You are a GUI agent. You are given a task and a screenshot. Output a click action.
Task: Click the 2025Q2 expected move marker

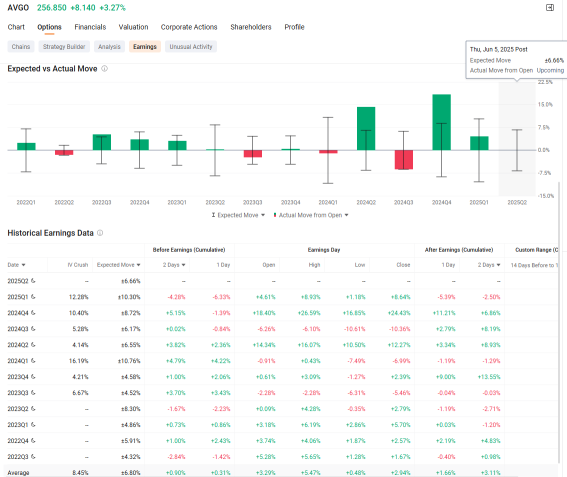(x=517, y=150)
